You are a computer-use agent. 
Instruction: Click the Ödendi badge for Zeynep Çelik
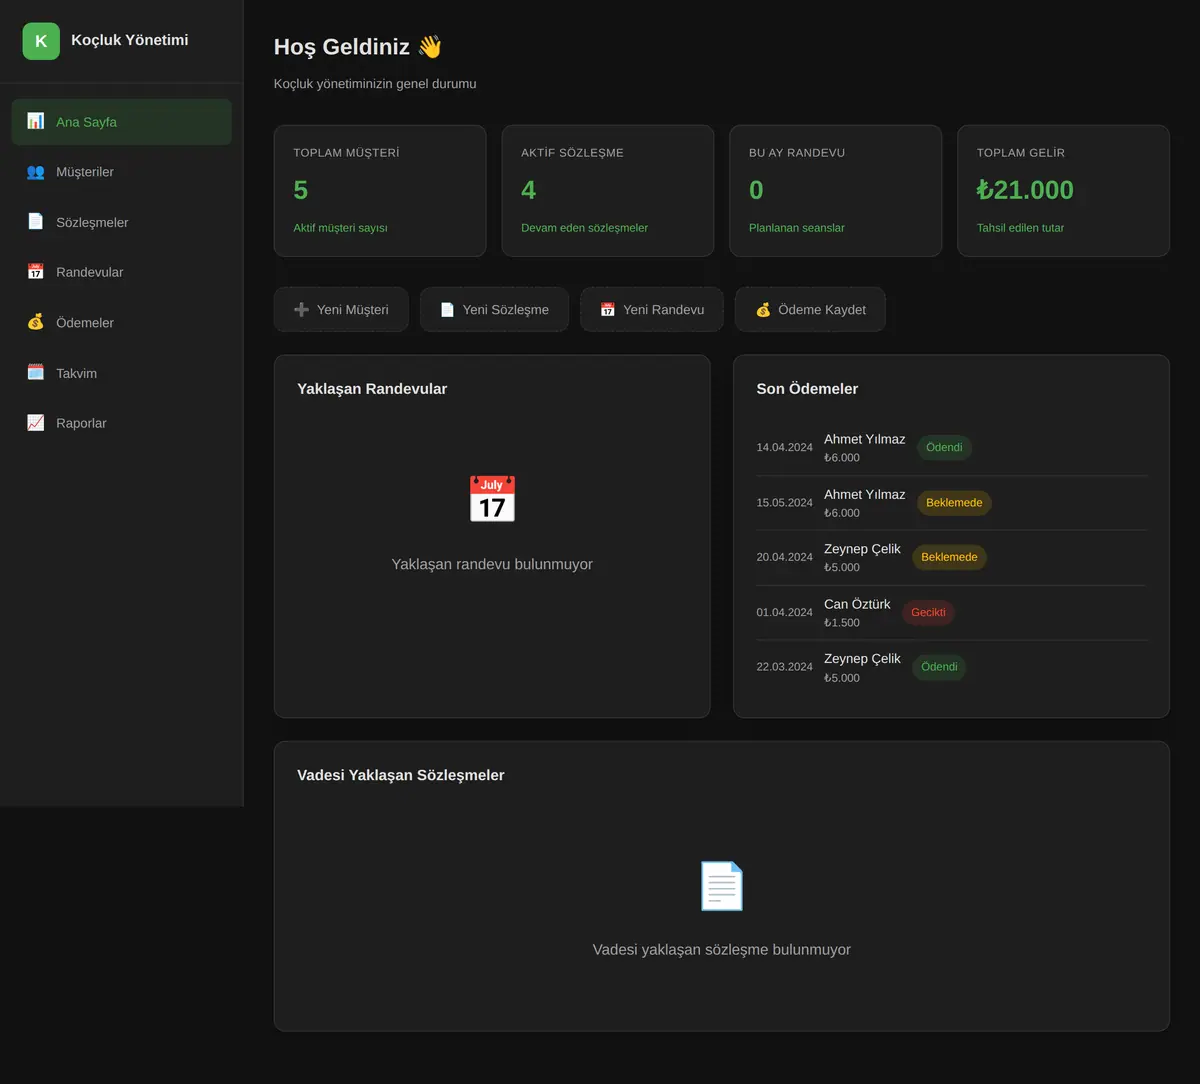(x=939, y=667)
